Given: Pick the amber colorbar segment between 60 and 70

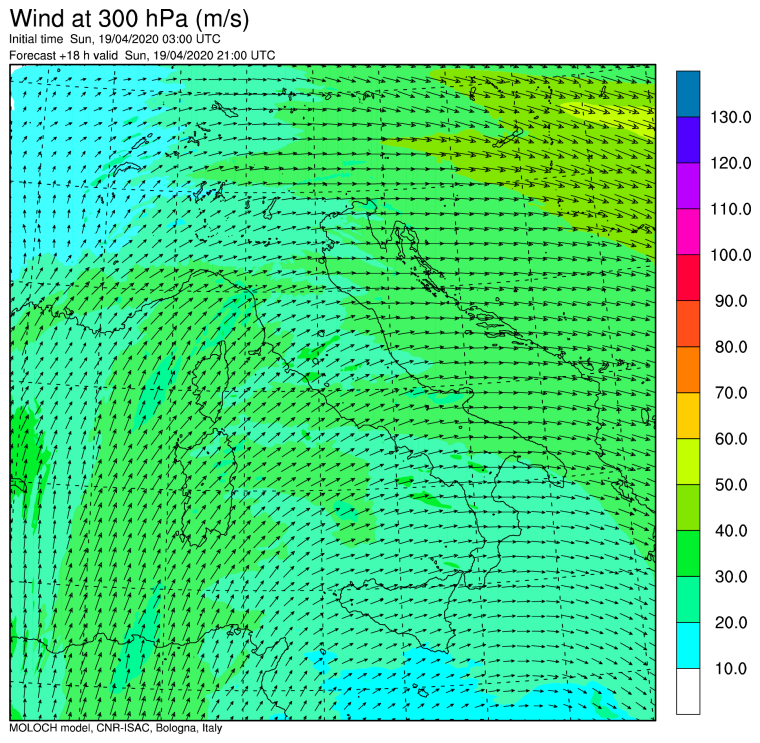Looking at the screenshot, I should tap(688, 415).
